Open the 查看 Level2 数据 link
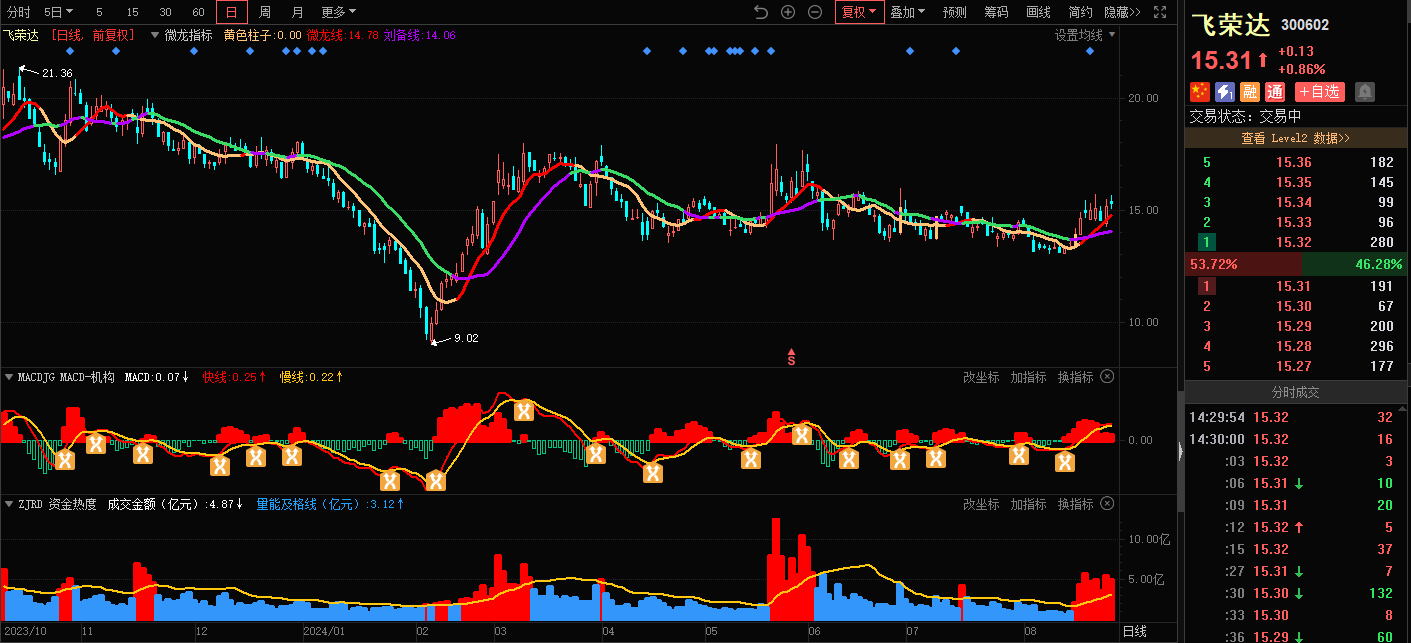The image size is (1411, 643). pos(1295,138)
